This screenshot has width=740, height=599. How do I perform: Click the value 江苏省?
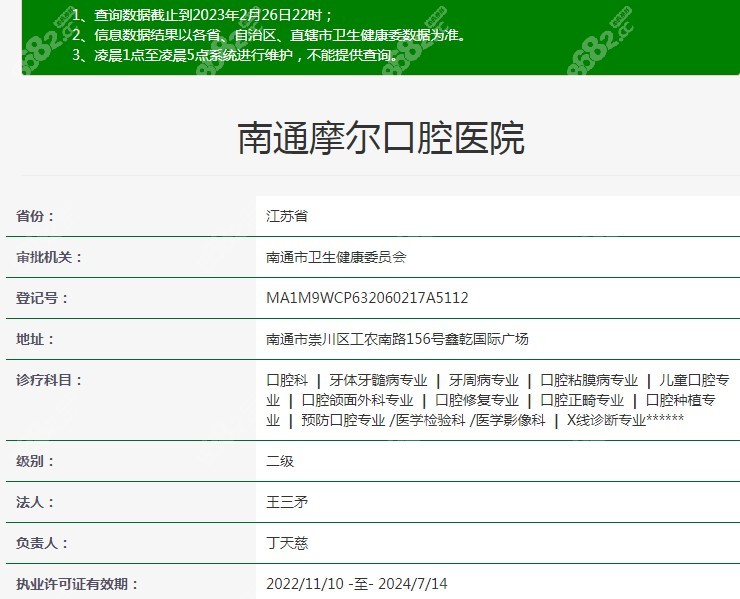(287, 216)
